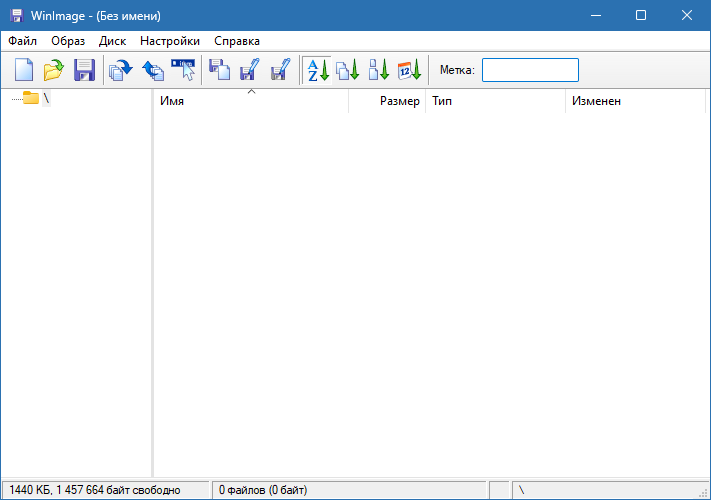Viewport: 711px width, 500px height.
Task: Create a new image with the blank page icon
Action: [x=24, y=70]
